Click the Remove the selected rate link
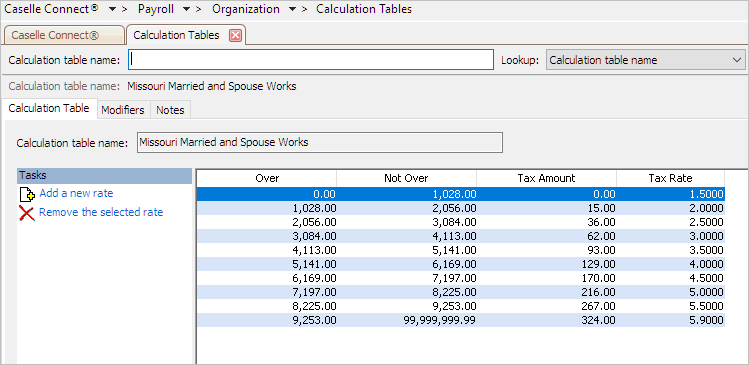The height and width of the screenshot is (365, 749). [101, 212]
